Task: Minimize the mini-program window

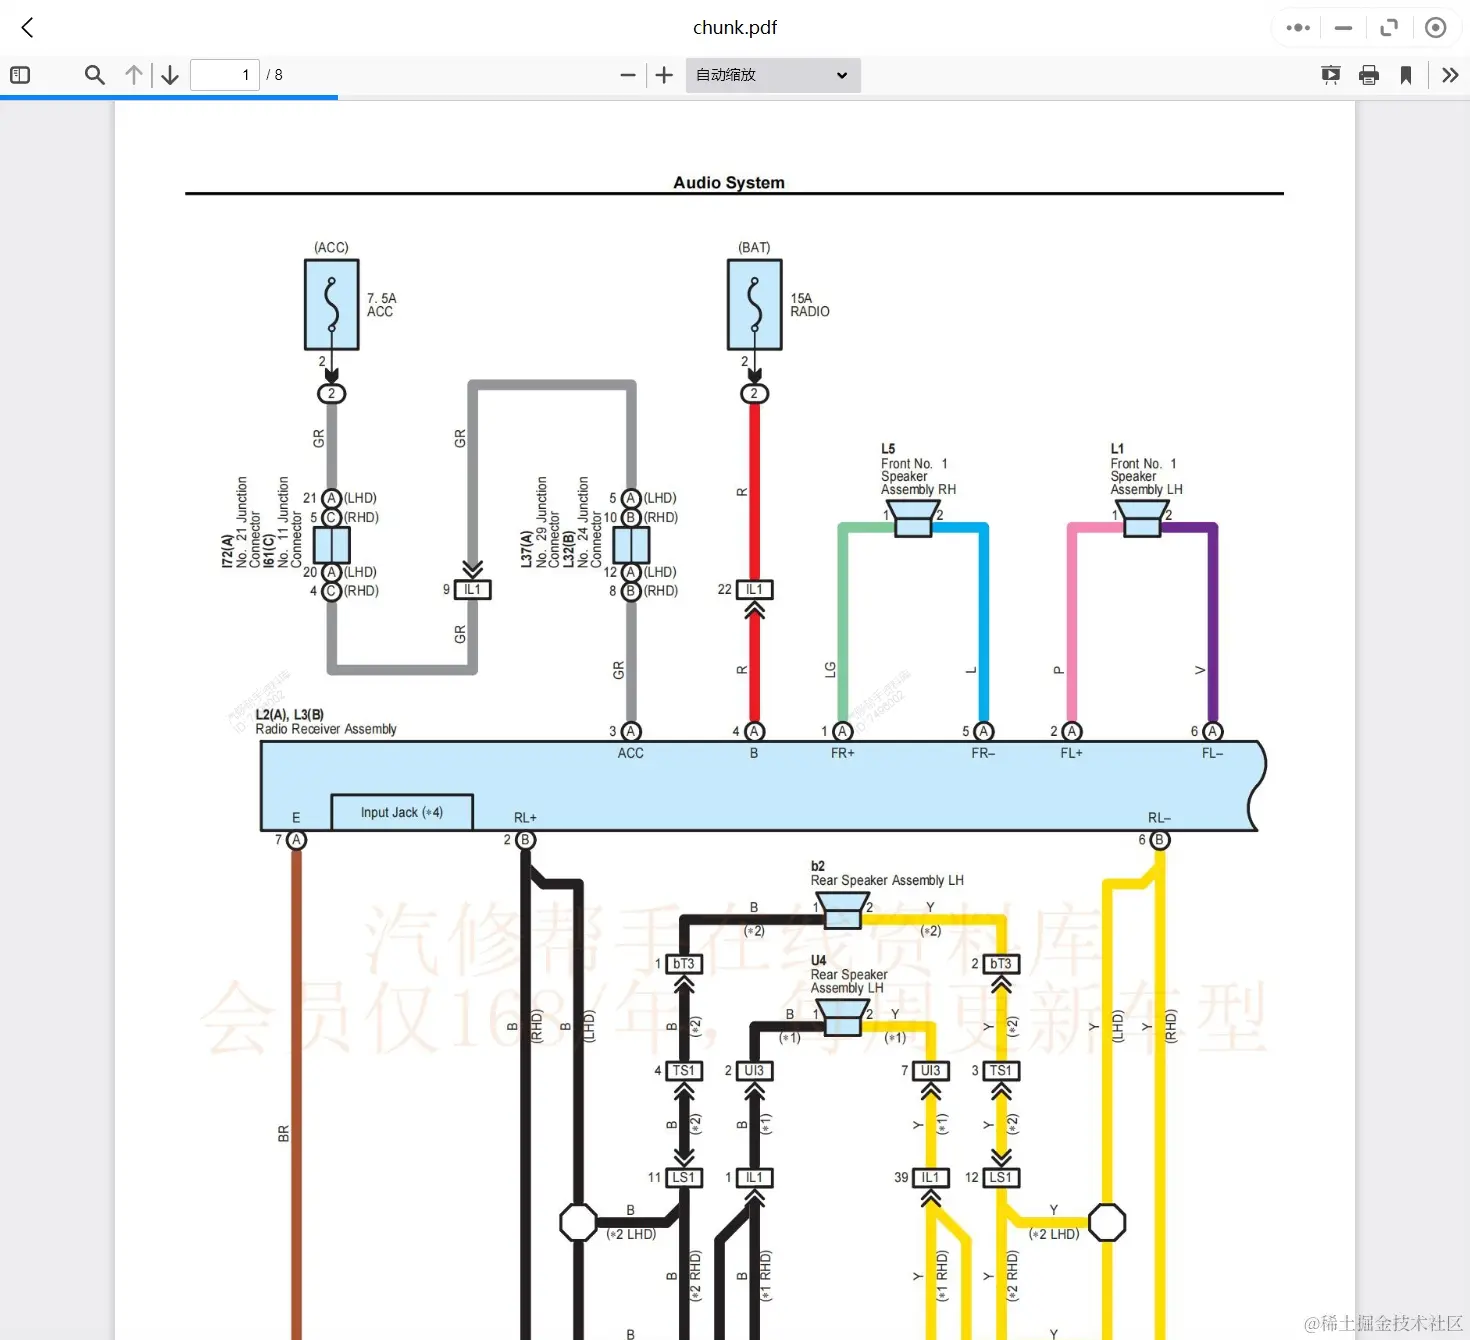Action: [x=1343, y=28]
